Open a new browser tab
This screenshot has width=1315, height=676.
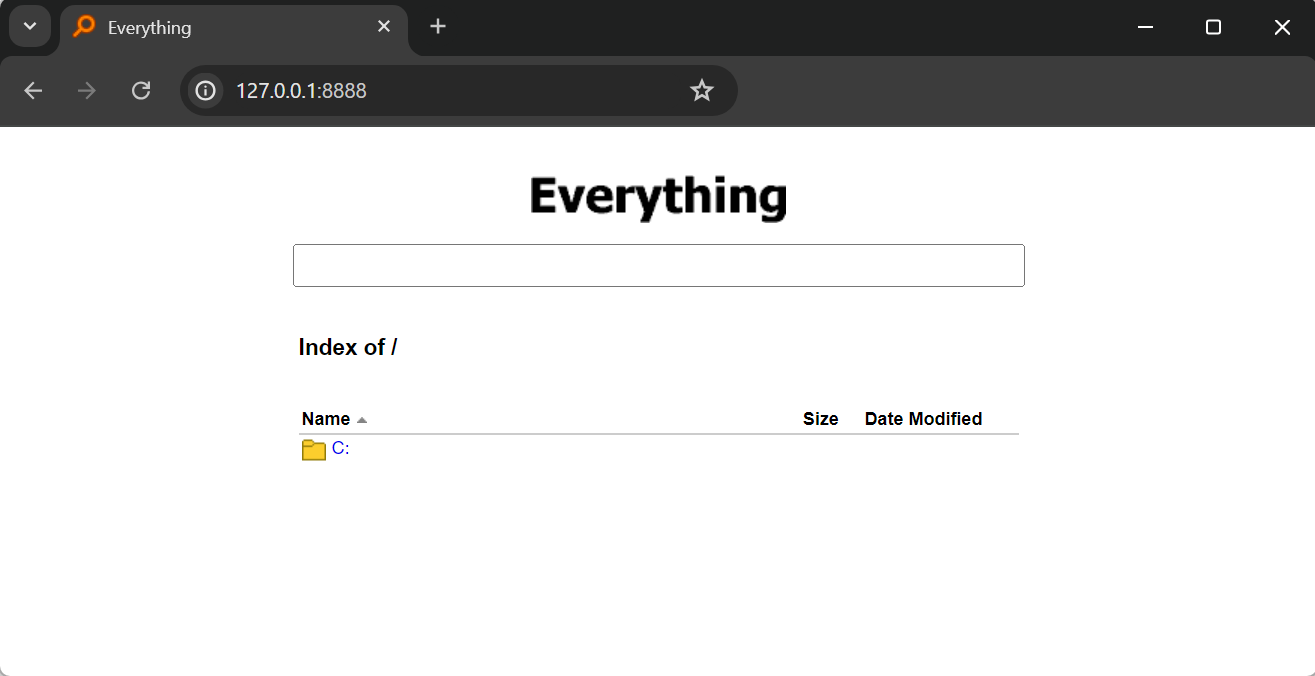[x=437, y=27]
